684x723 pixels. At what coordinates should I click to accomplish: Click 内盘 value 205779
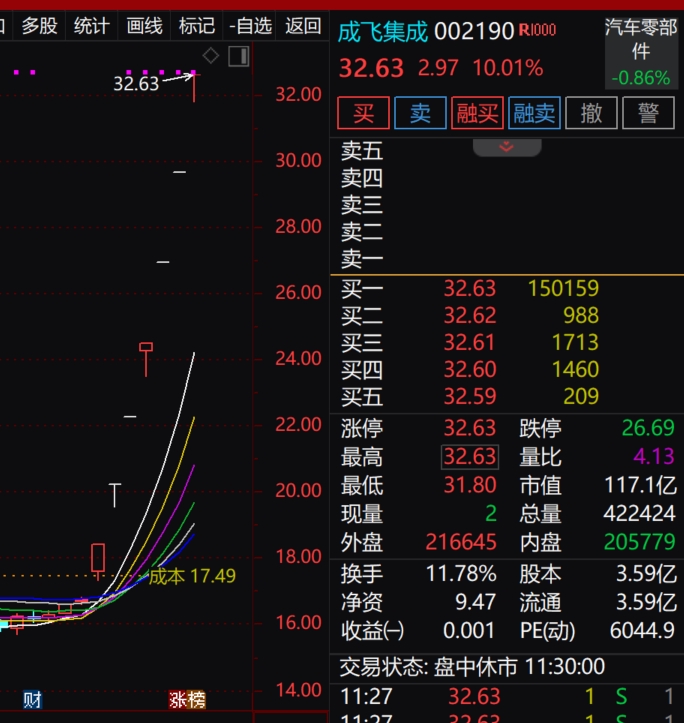coord(639,542)
